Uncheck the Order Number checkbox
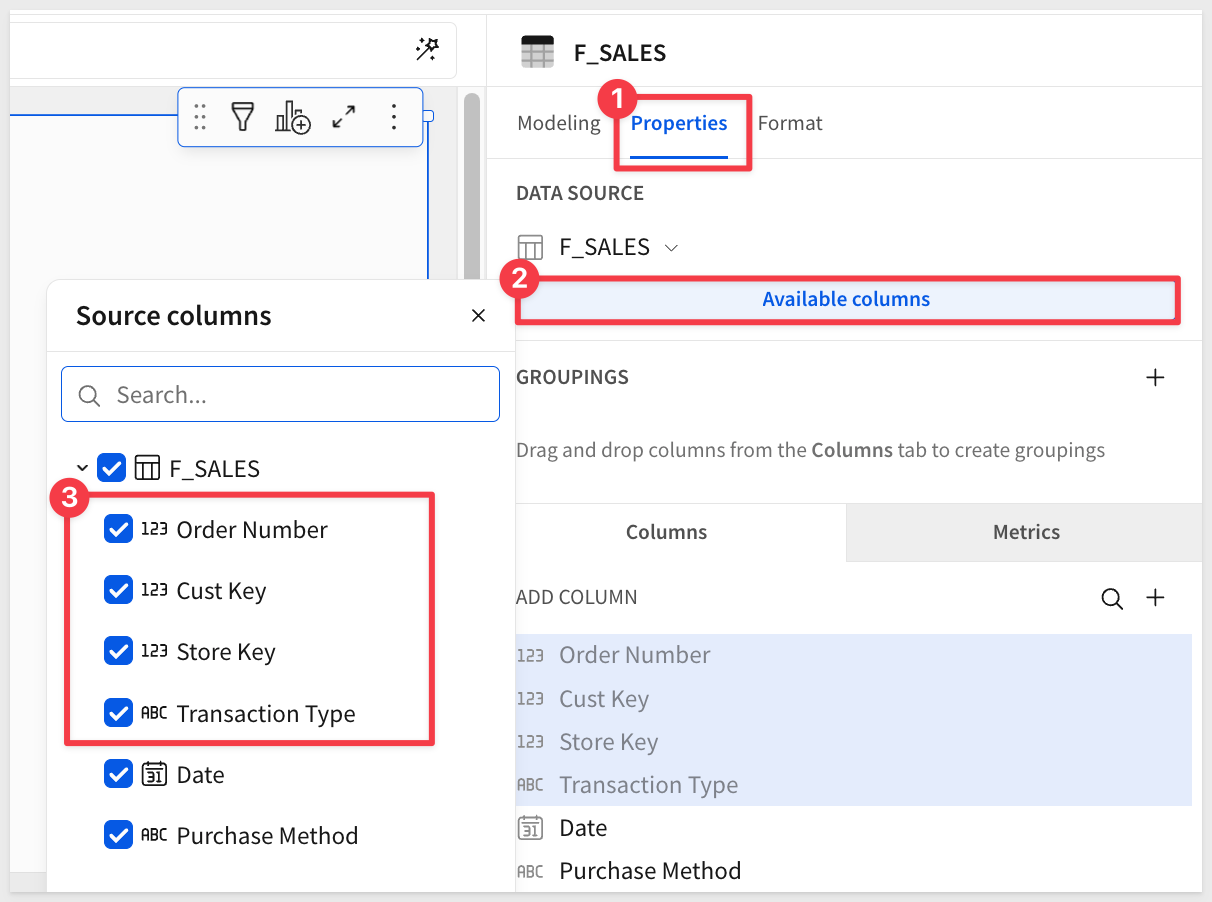This screenshot has height=902, width=1212. pyautogui.click(x=119, y=530)
